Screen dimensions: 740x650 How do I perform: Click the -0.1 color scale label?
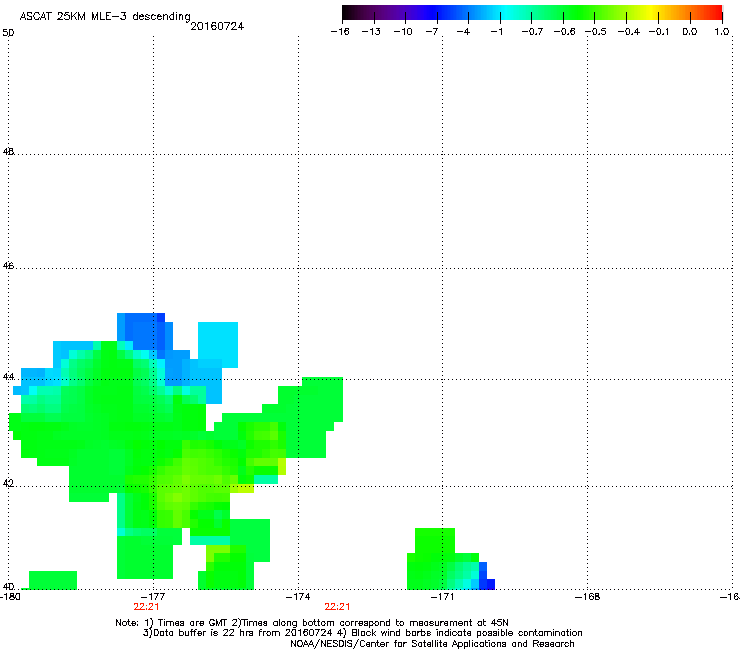(x=659, y=32)
